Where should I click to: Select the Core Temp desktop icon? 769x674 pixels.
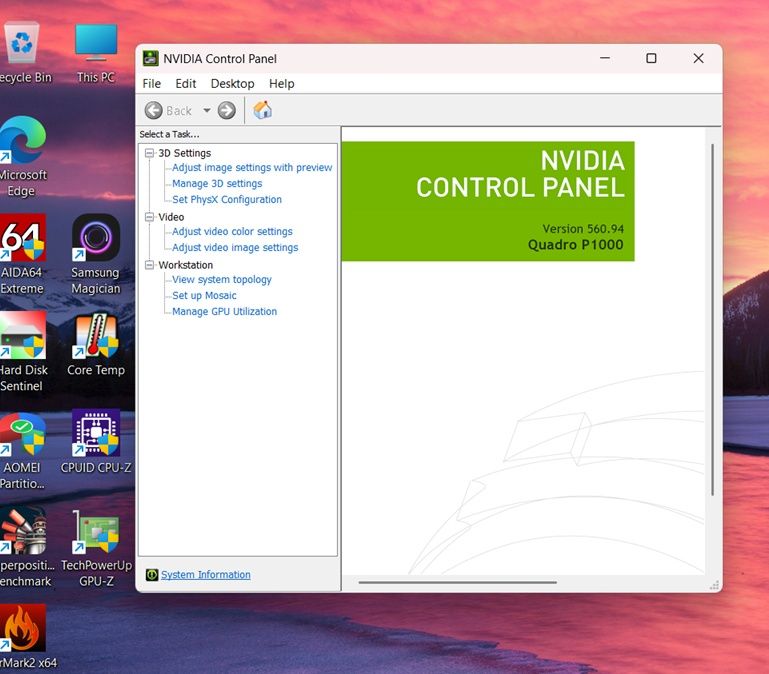(x=96, y=343)
